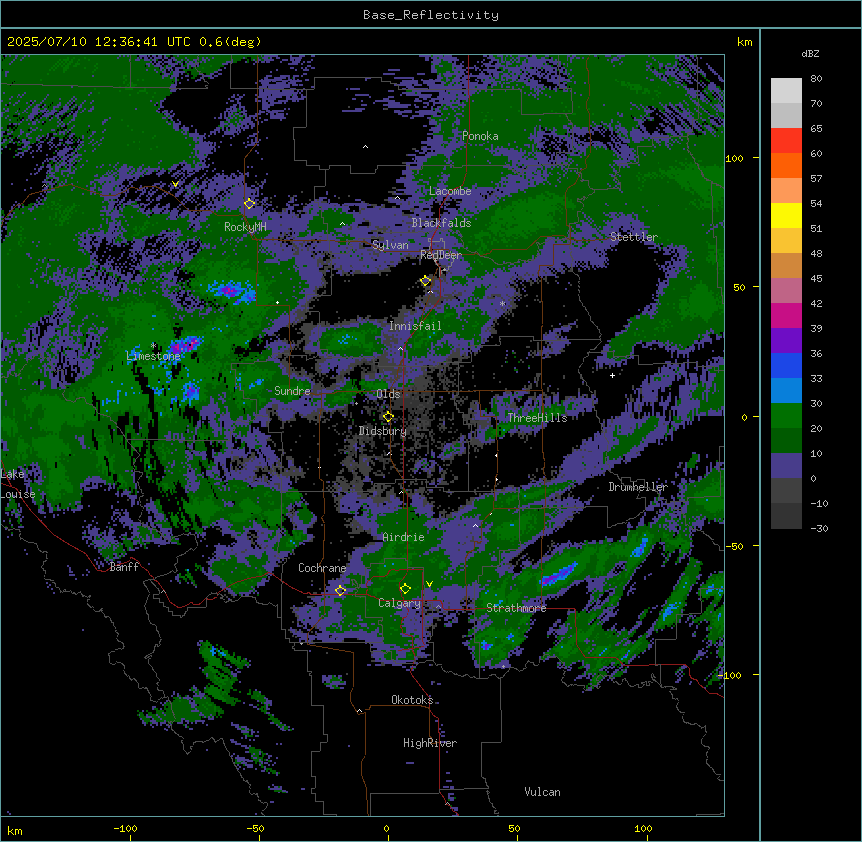
Task: Click the Banff city label
Action: tap(124, 567)
